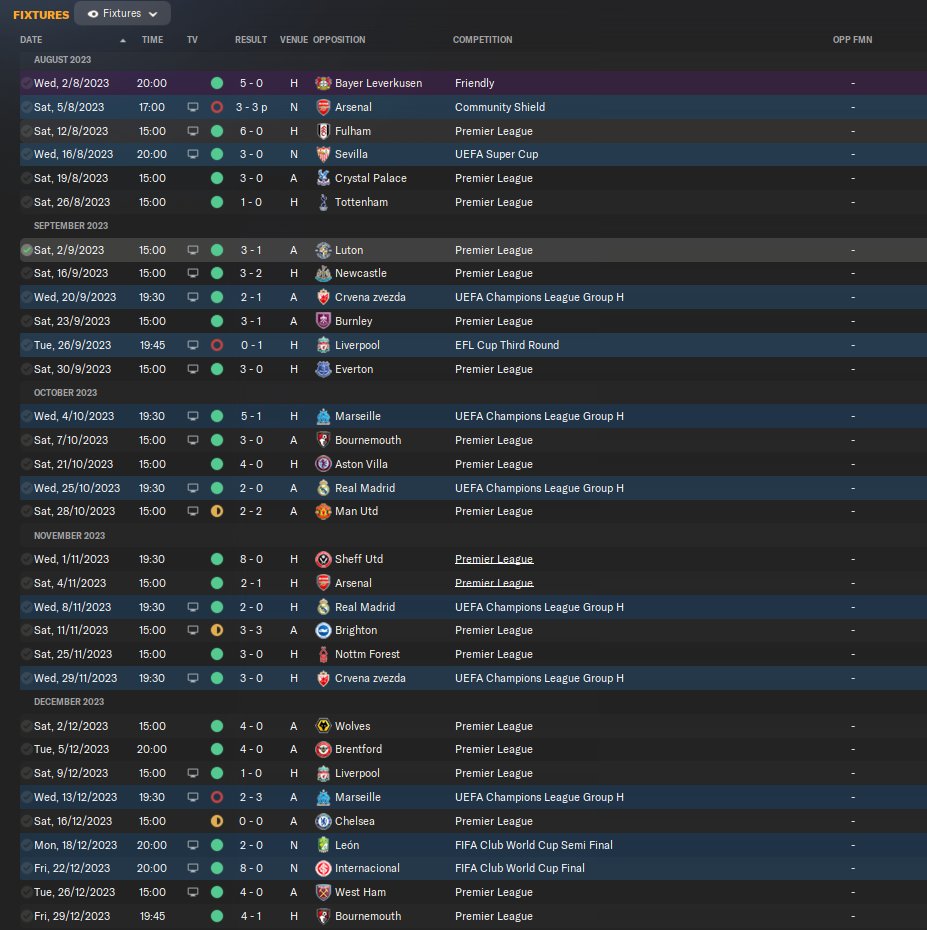Image resolution: width=927 pixels, height=930 pixels.
Task: Open the 8 - 0 result versus Sheff Utd
Action: pyautogui.click(x=251, y=559)
